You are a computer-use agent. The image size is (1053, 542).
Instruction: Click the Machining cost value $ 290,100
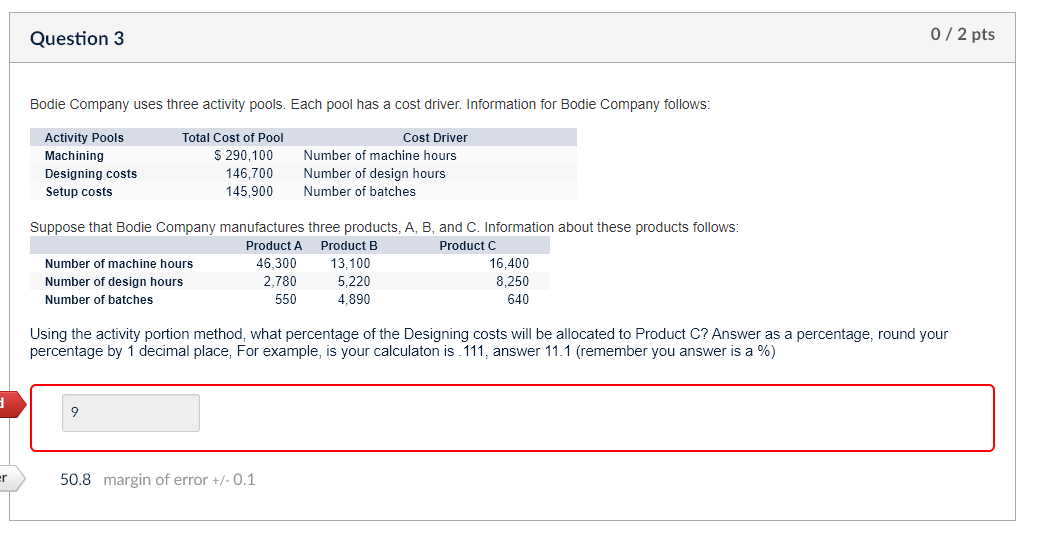click(244, 156)
